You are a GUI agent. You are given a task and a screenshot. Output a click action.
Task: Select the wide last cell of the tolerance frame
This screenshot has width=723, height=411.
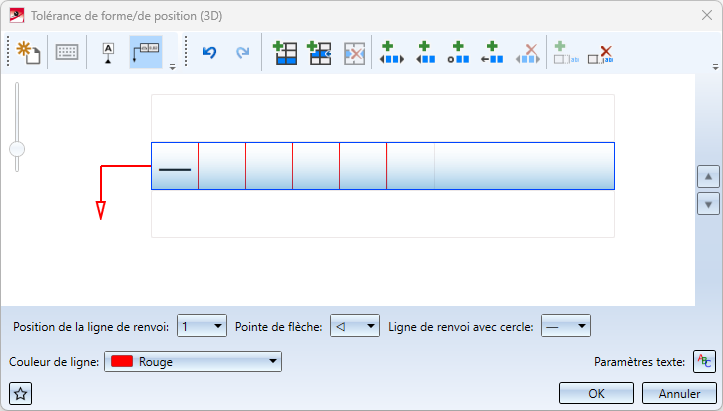pos(524,166)
